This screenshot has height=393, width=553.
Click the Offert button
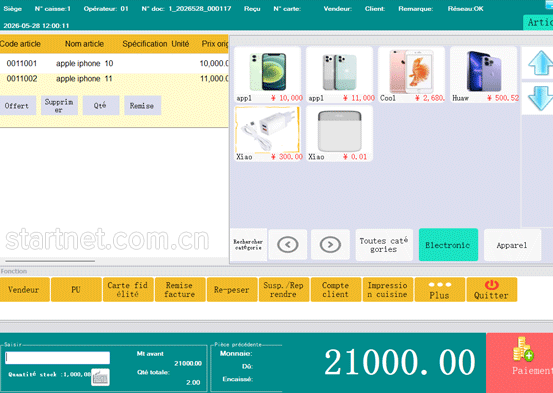[x=17, y=105]
